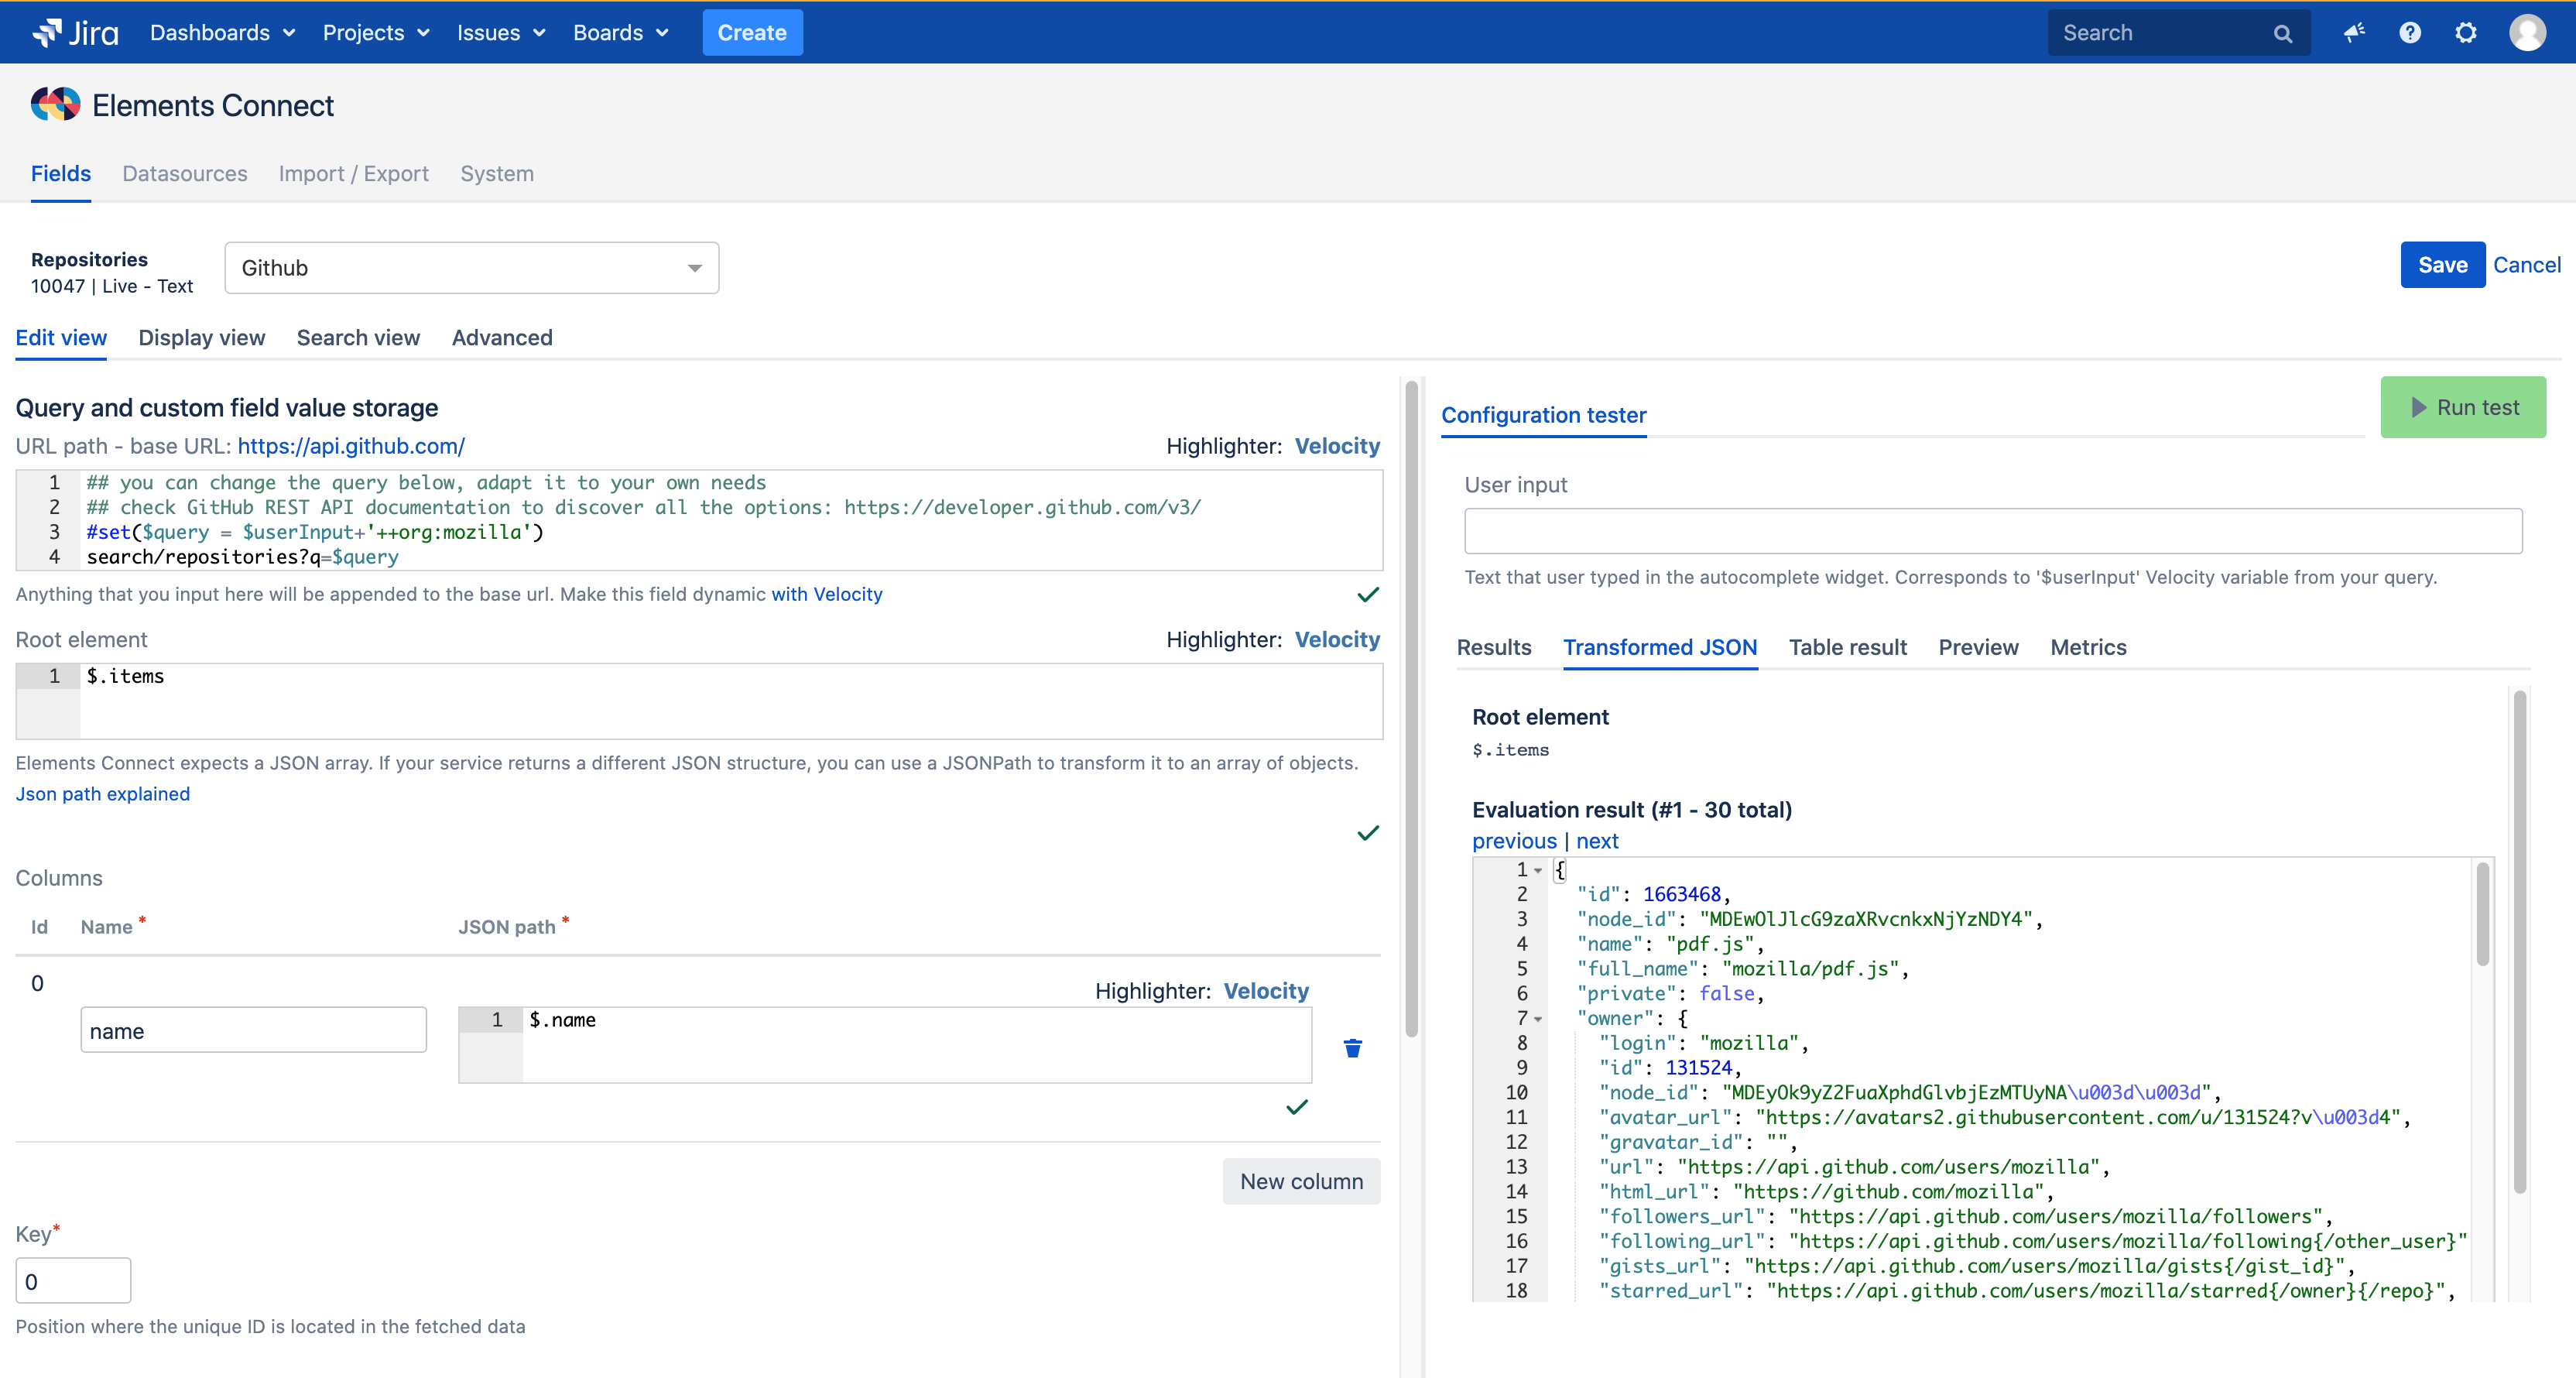Open the Table result tab
Viewport: 2576px width, 1378px height.
[1847, 647]
